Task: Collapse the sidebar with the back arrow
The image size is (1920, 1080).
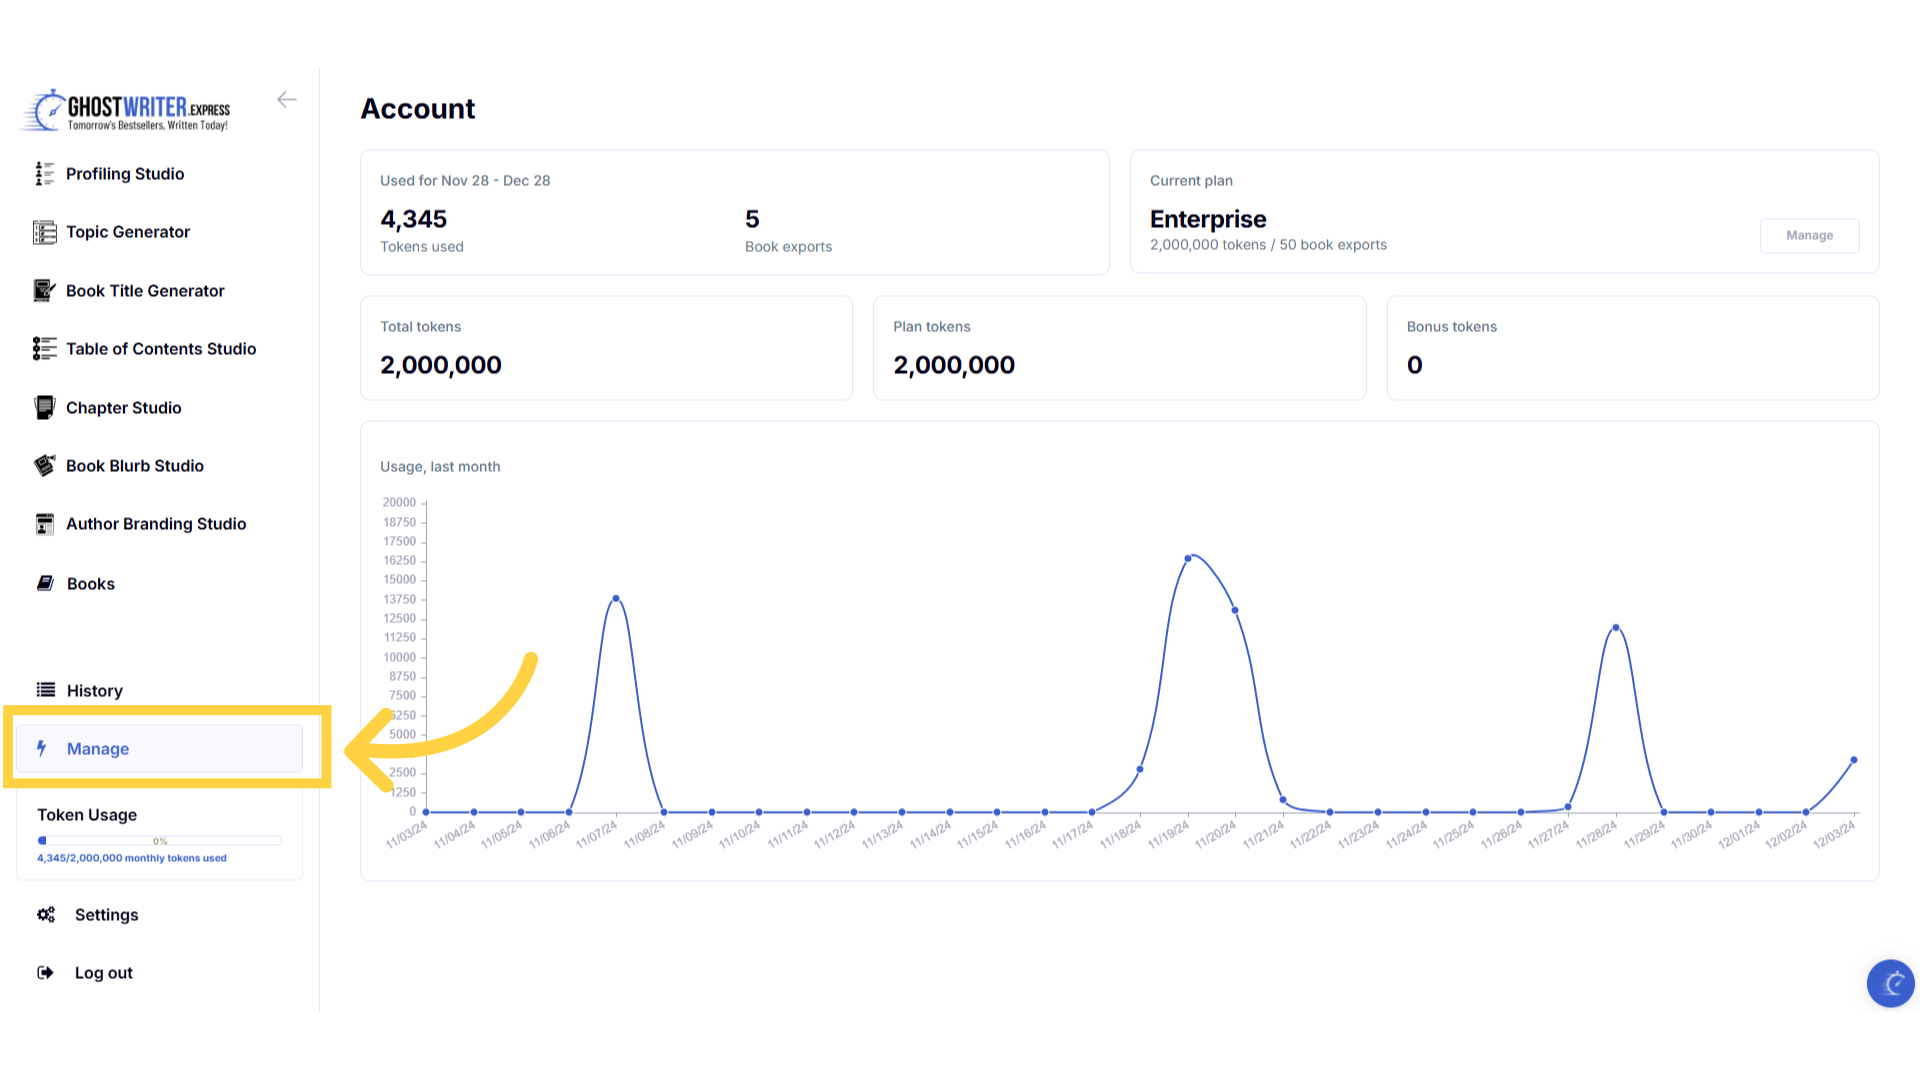Action: (x=287, y=99)
